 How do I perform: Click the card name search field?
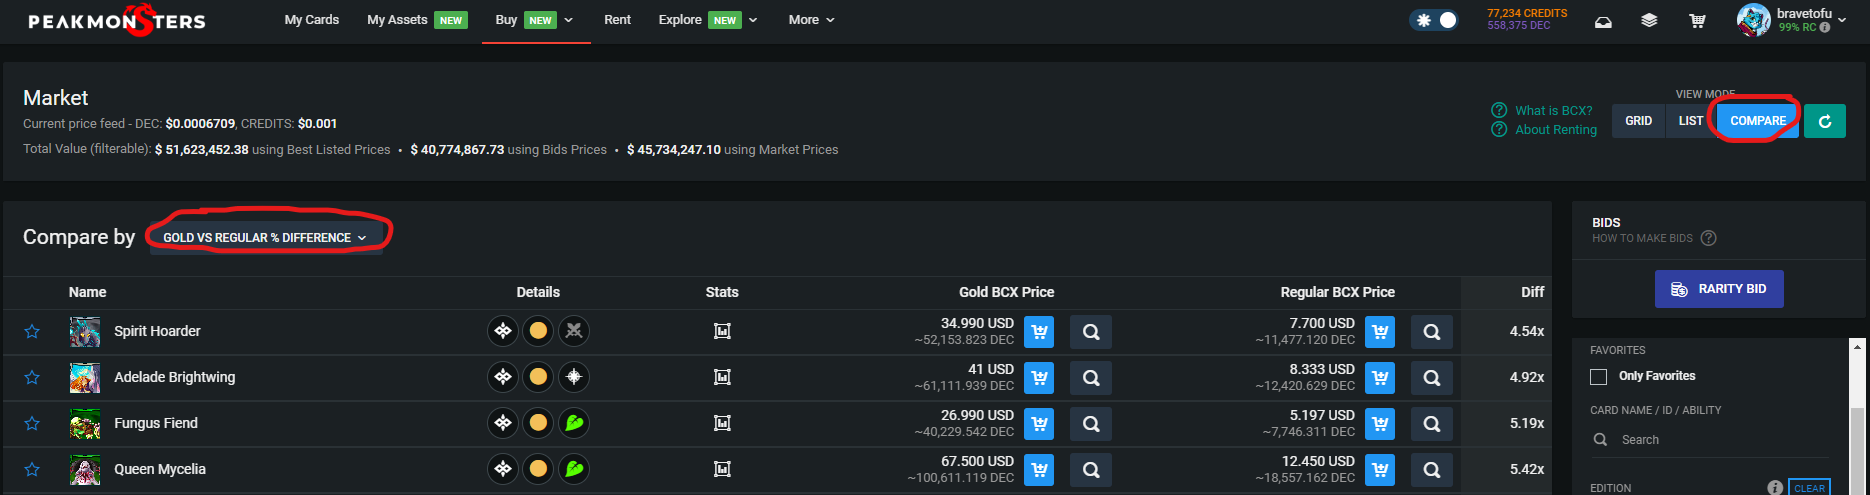(1710, 440)
